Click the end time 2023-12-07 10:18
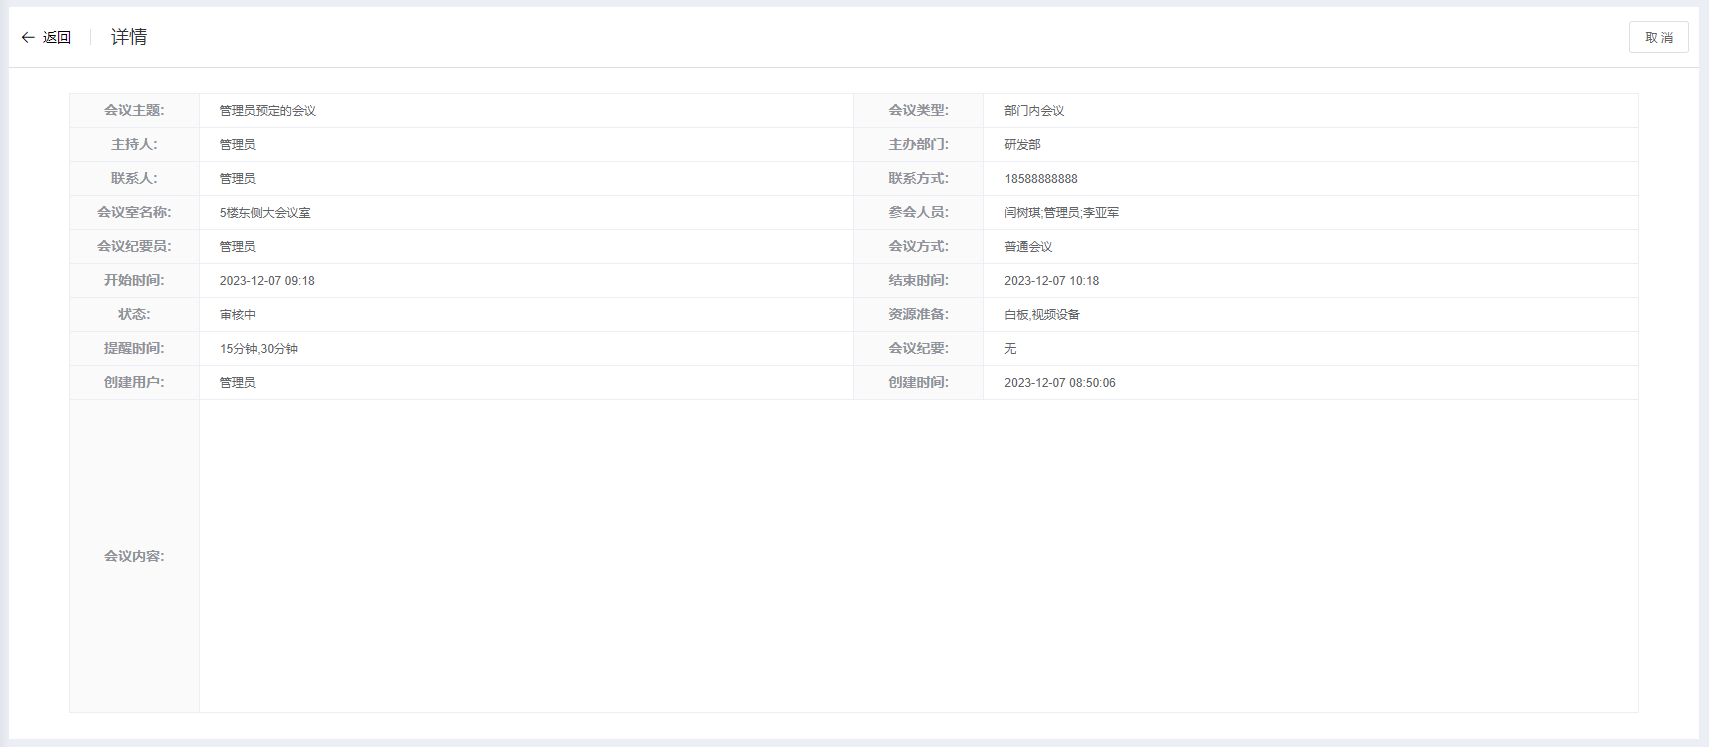Viewport: 1709px width, 747px height. pos(1051,281)
